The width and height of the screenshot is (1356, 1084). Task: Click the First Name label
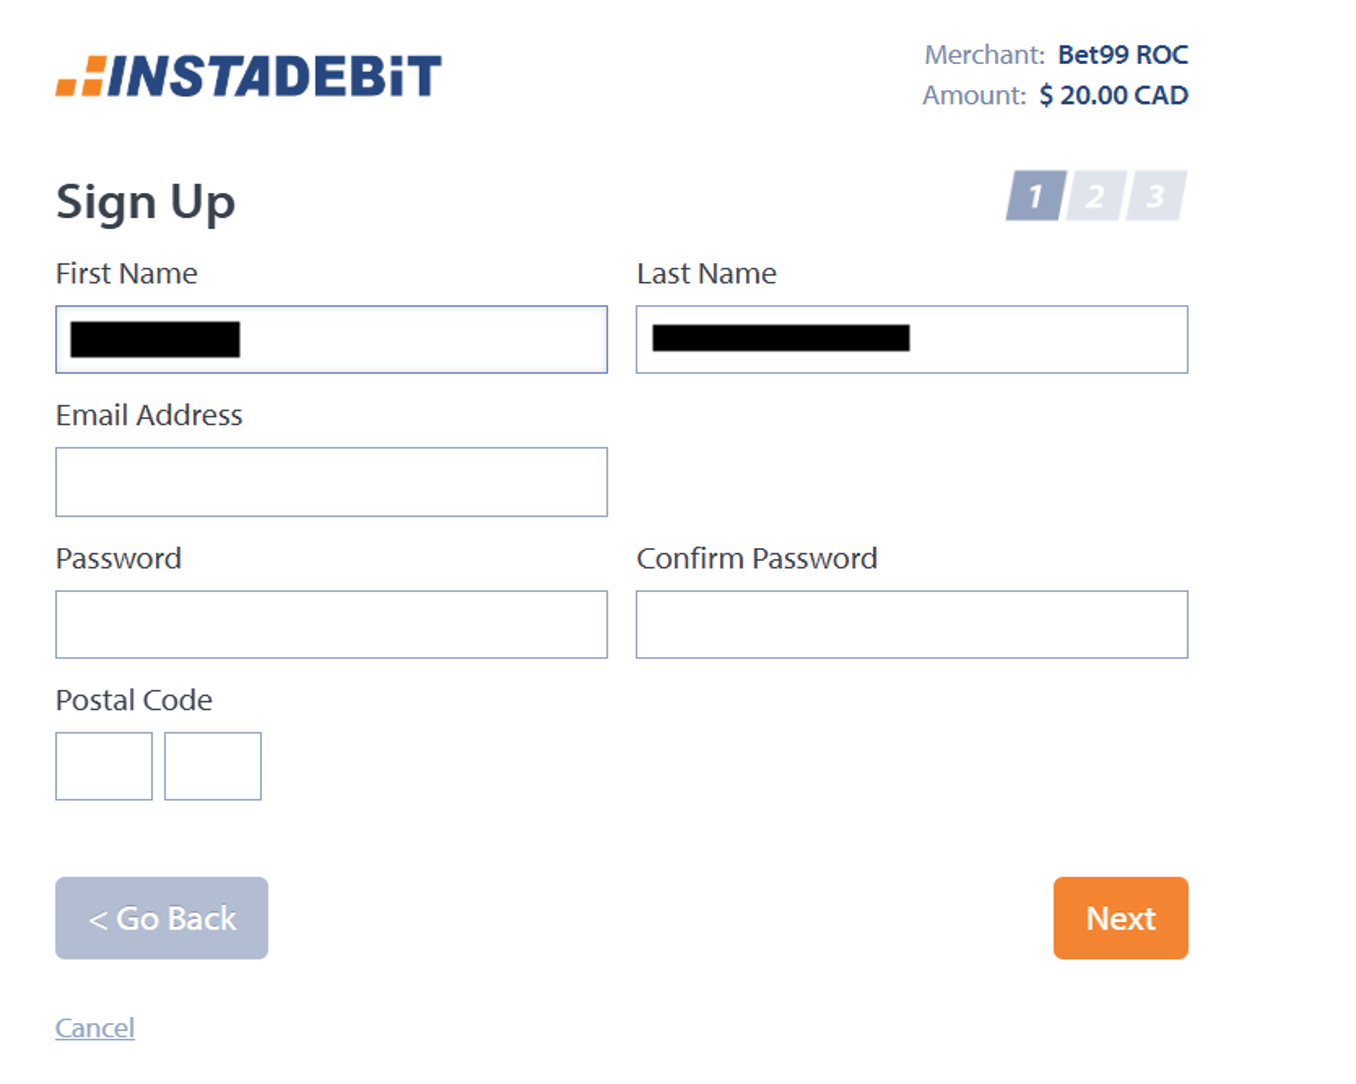tap(127, 274)
